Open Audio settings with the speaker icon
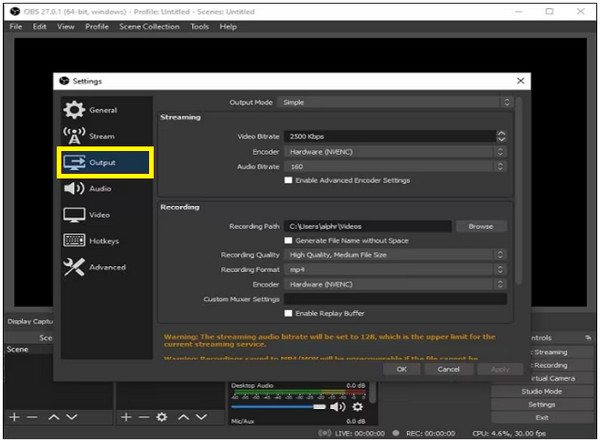Screen dimensions: 600x442 tap(74, 188)
